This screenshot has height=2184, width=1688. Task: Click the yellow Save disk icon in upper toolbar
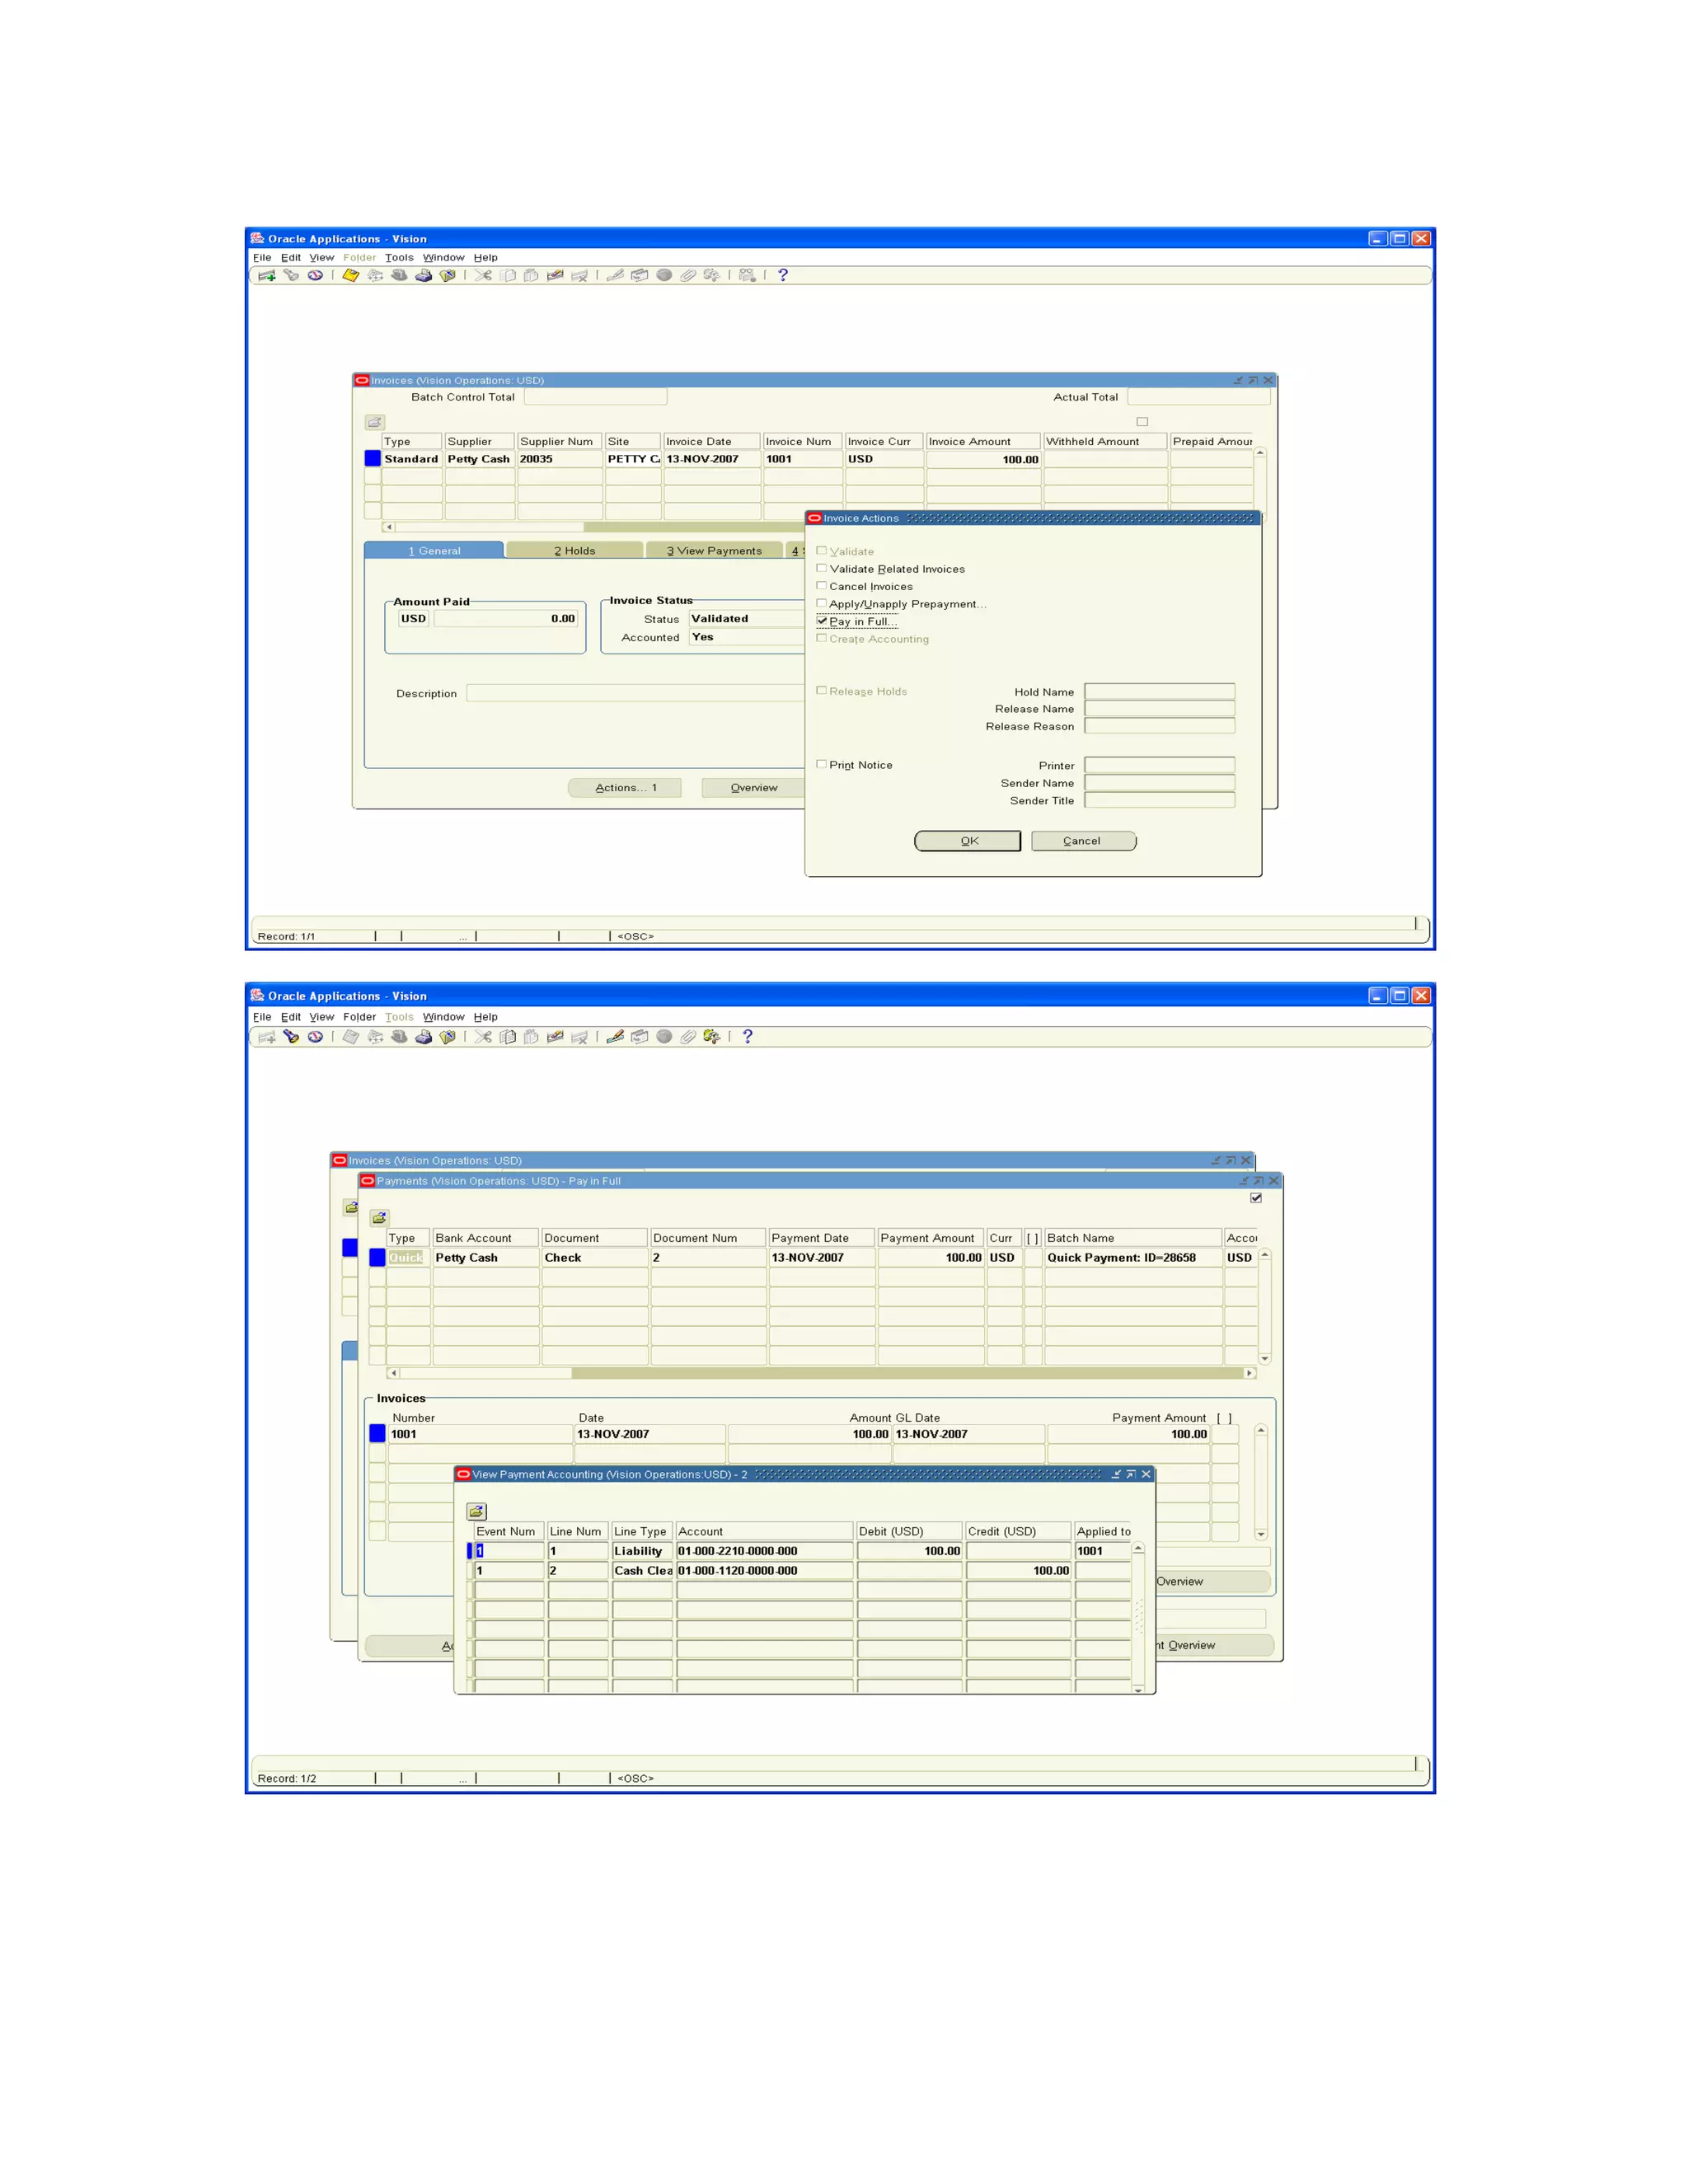pos(350,275)
